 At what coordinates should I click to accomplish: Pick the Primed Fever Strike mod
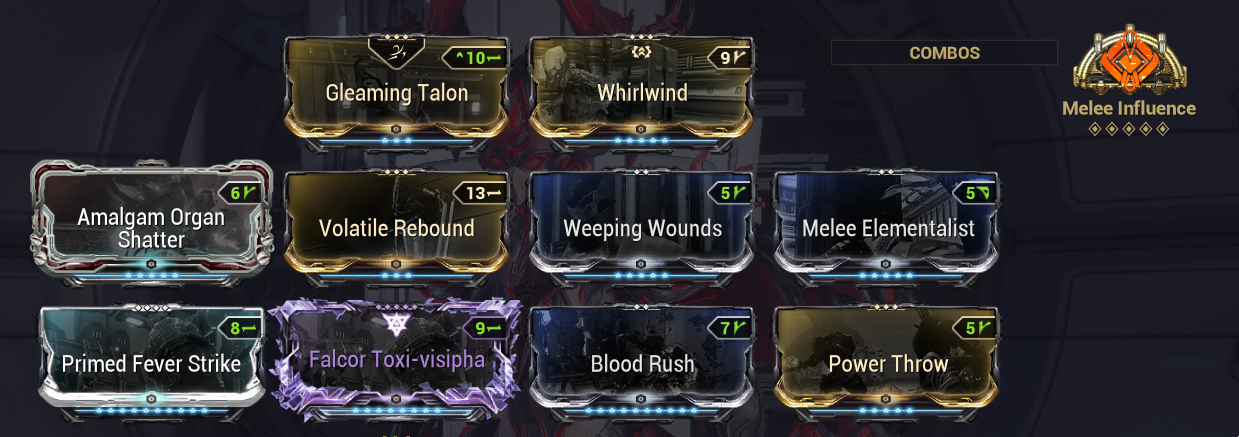point(151,362)
